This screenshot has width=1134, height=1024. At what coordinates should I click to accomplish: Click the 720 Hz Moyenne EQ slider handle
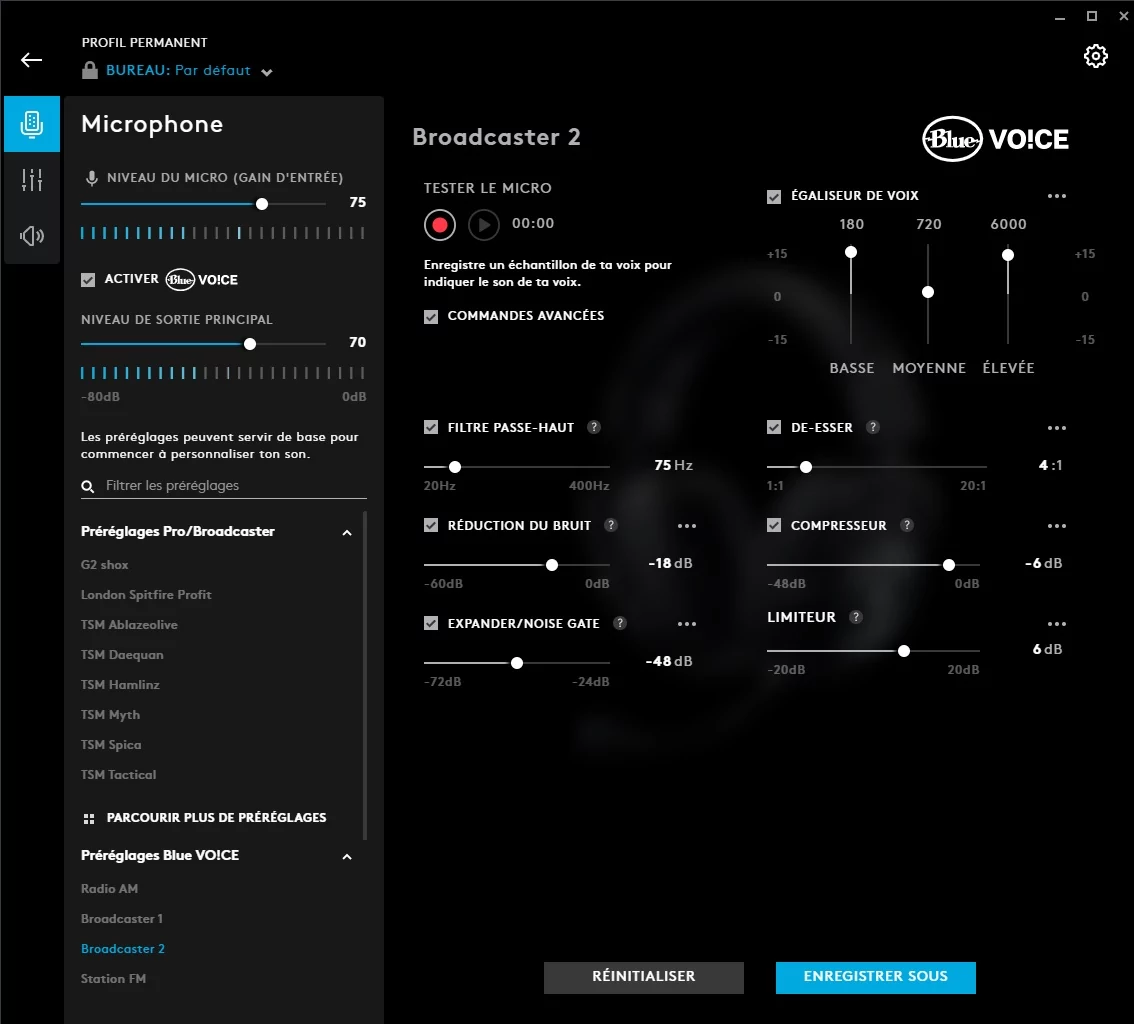(x=928, y=292)
